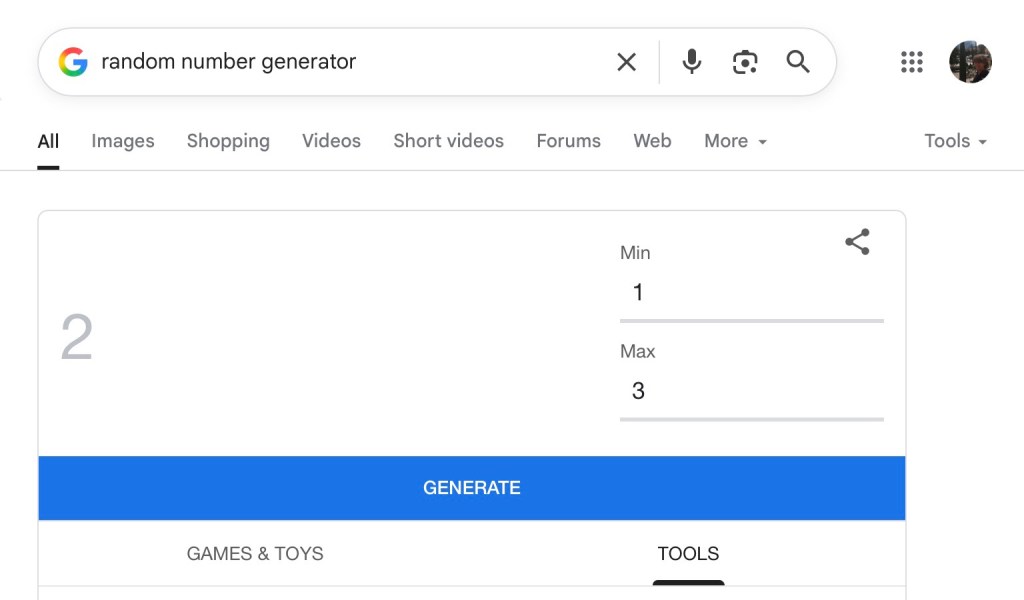Clear the search box text

pos(627,62)
